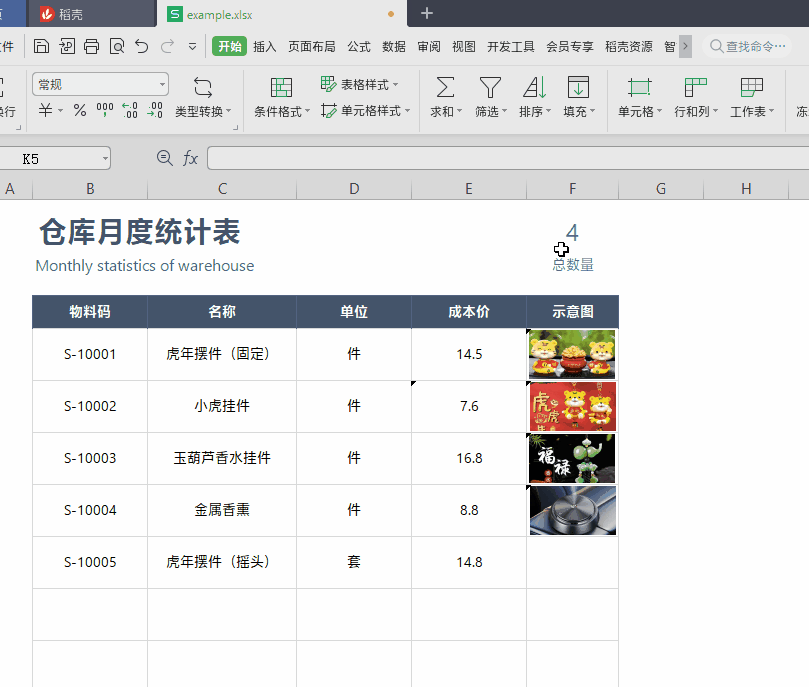Image resolution: width=809 pixels, height=687 pixels.
Task: Click the zoom magnifier beside fx
Action: (165, 158)
